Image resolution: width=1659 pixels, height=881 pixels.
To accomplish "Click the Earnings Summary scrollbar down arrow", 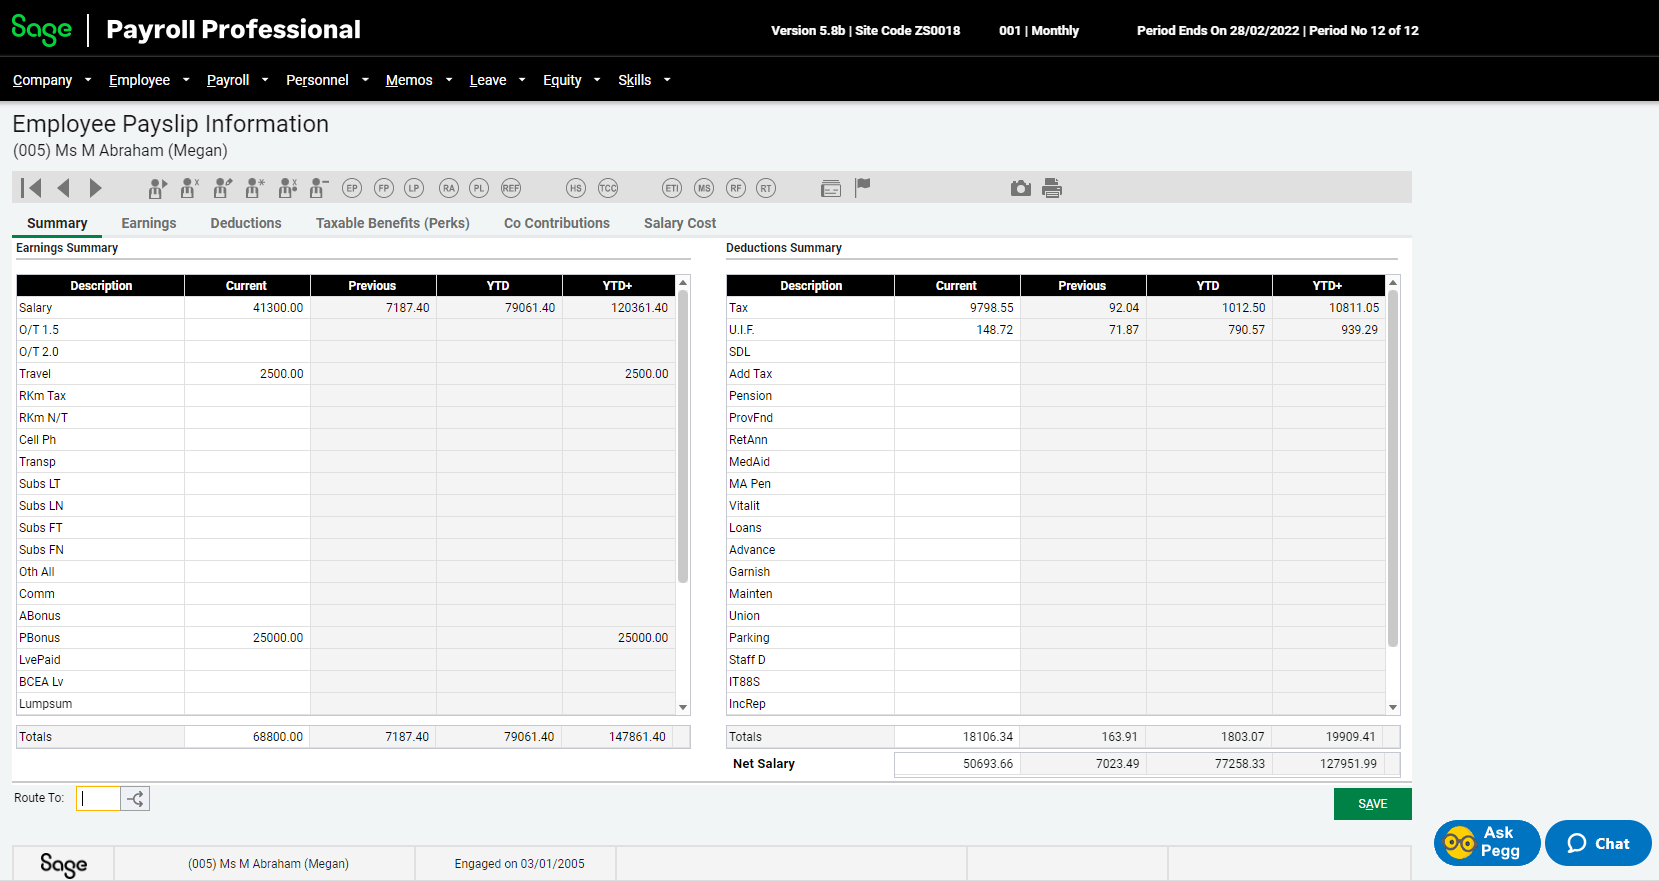I will 683,707.
